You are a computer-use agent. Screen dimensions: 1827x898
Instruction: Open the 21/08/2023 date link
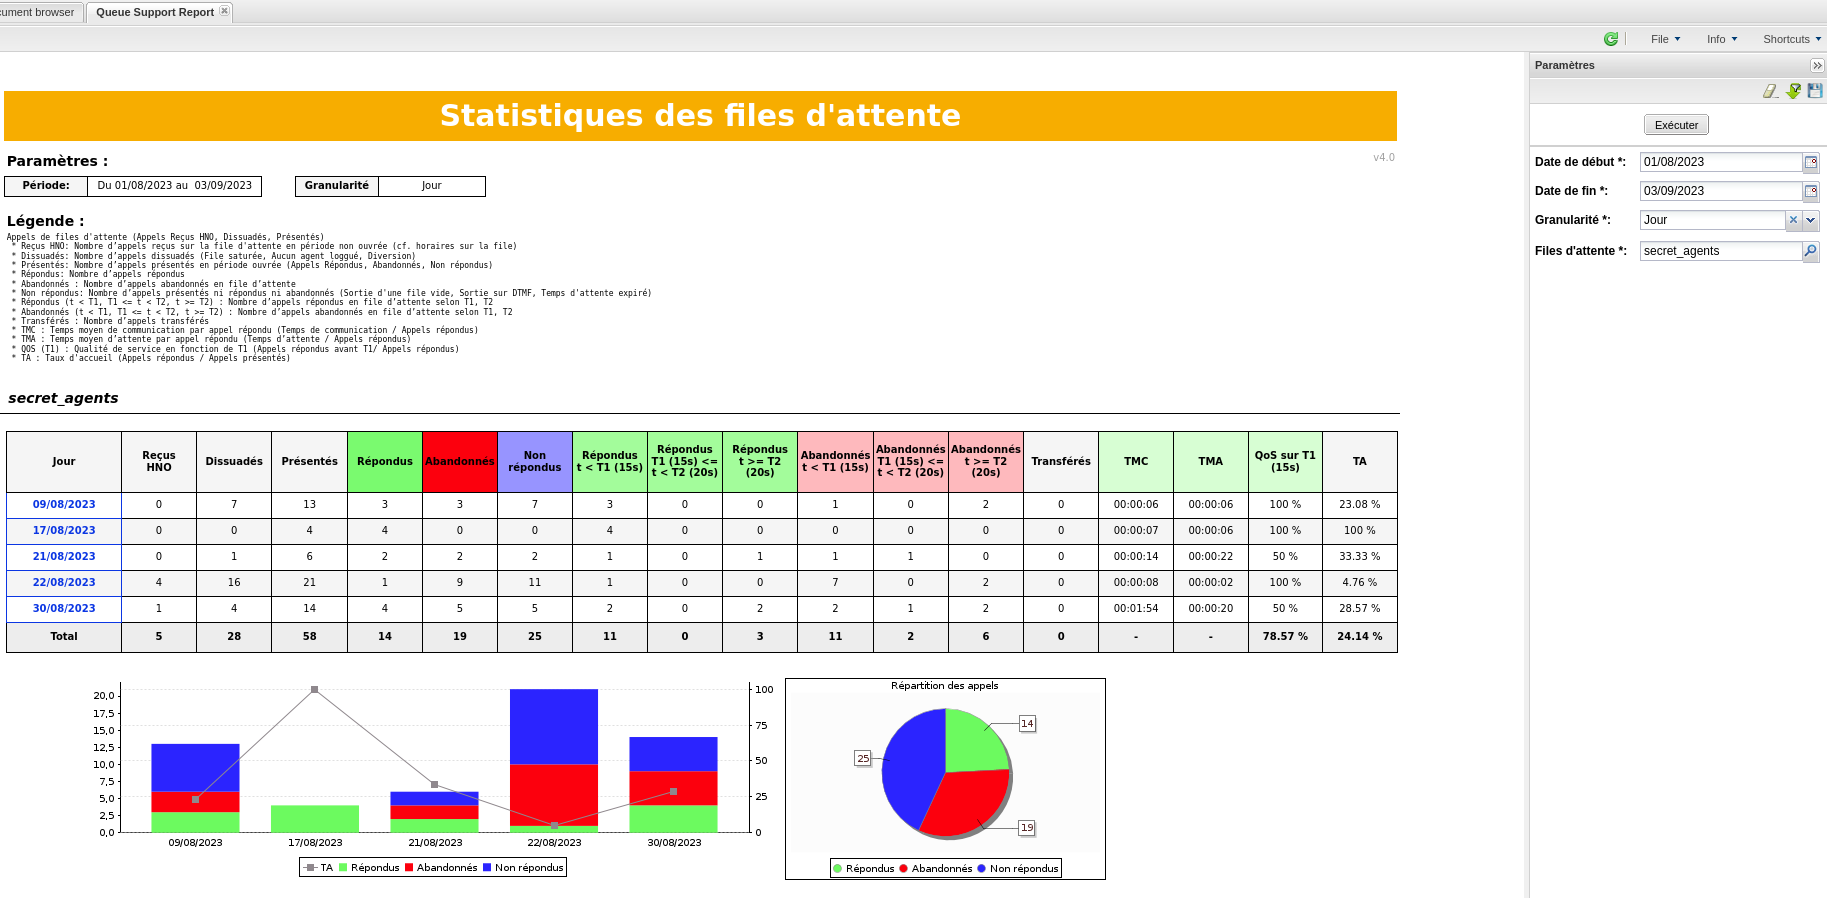(64, 557)
